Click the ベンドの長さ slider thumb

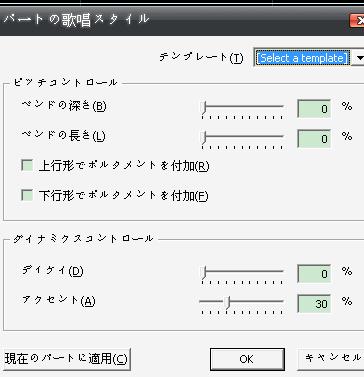click(x=204, y=137)
